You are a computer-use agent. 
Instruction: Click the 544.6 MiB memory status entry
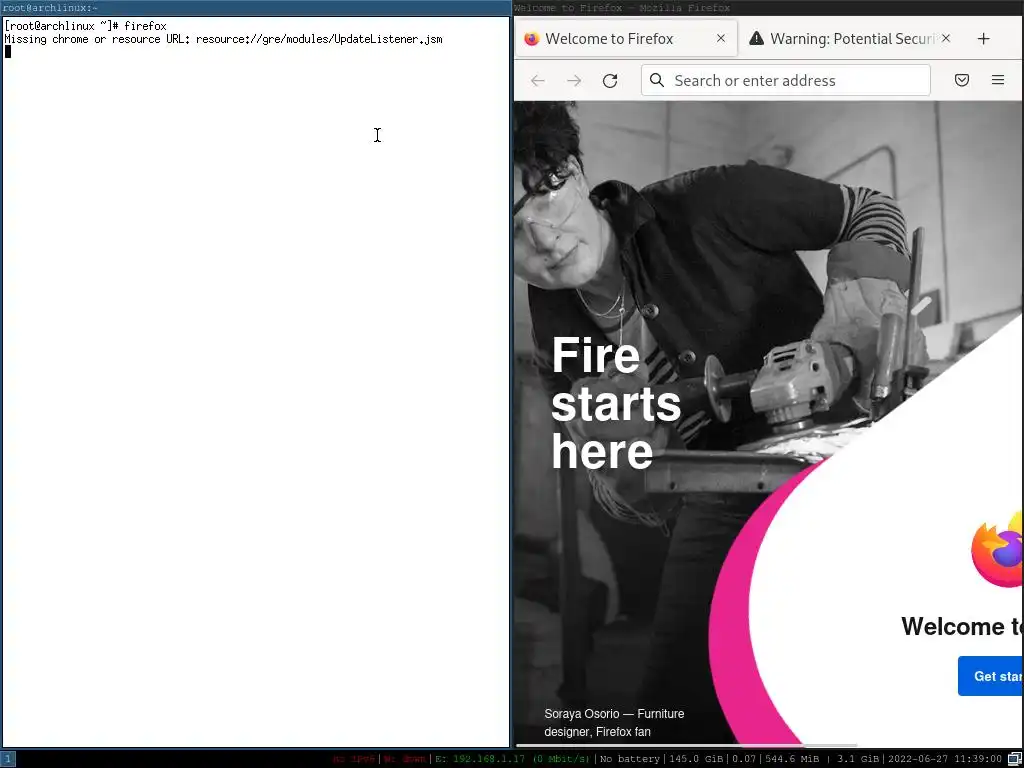793,759
